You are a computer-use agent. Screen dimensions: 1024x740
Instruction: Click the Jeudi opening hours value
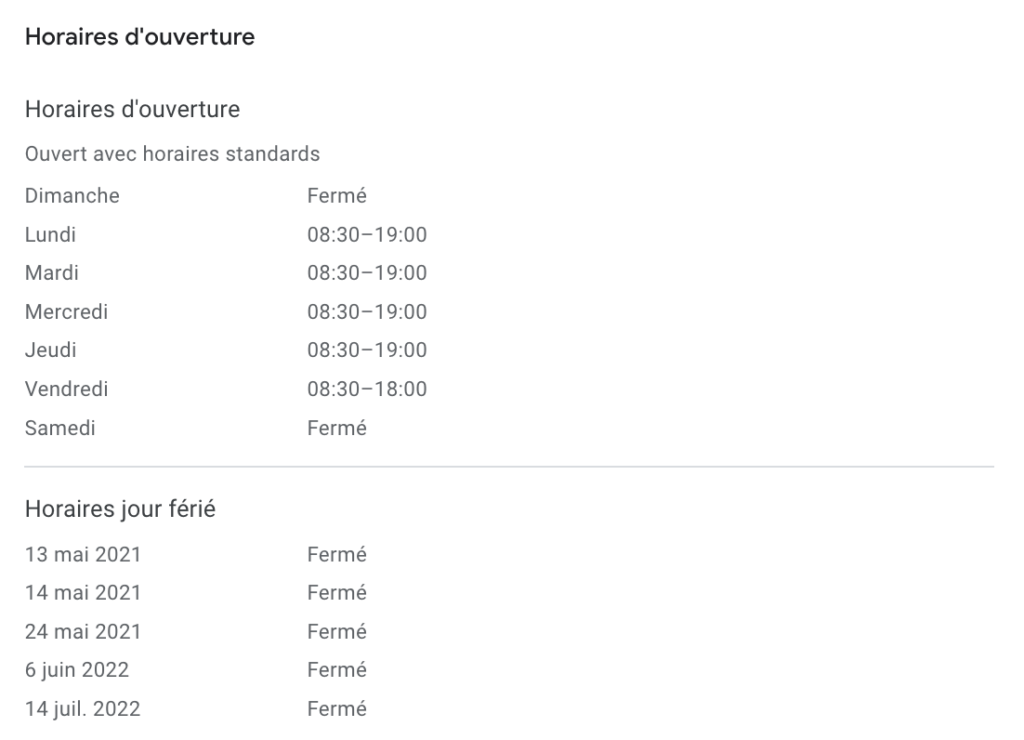click(x=367, y=350)
